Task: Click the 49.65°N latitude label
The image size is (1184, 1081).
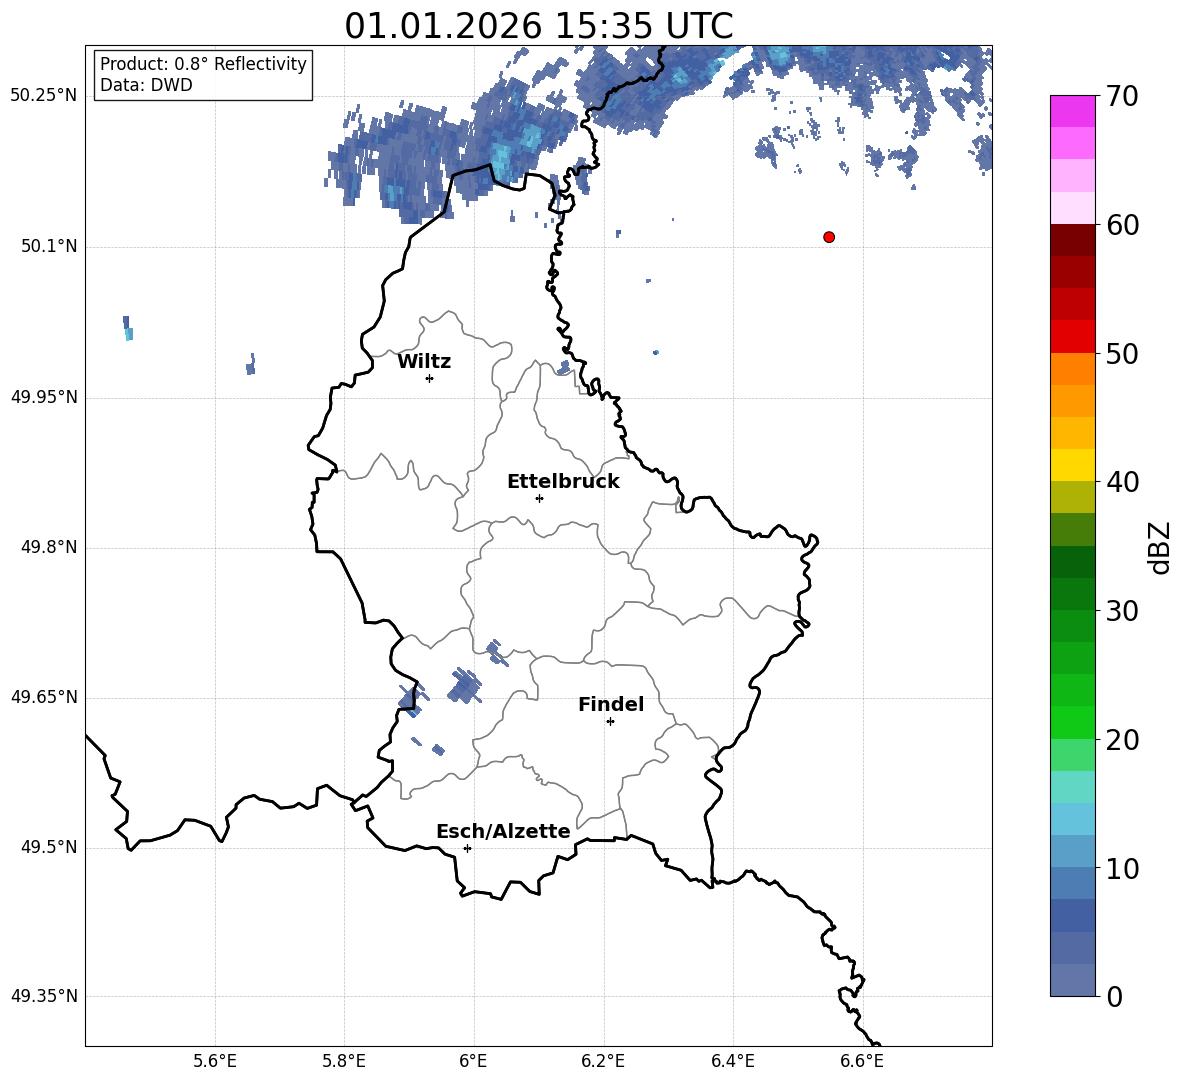Action: click(x=44, y=696)
